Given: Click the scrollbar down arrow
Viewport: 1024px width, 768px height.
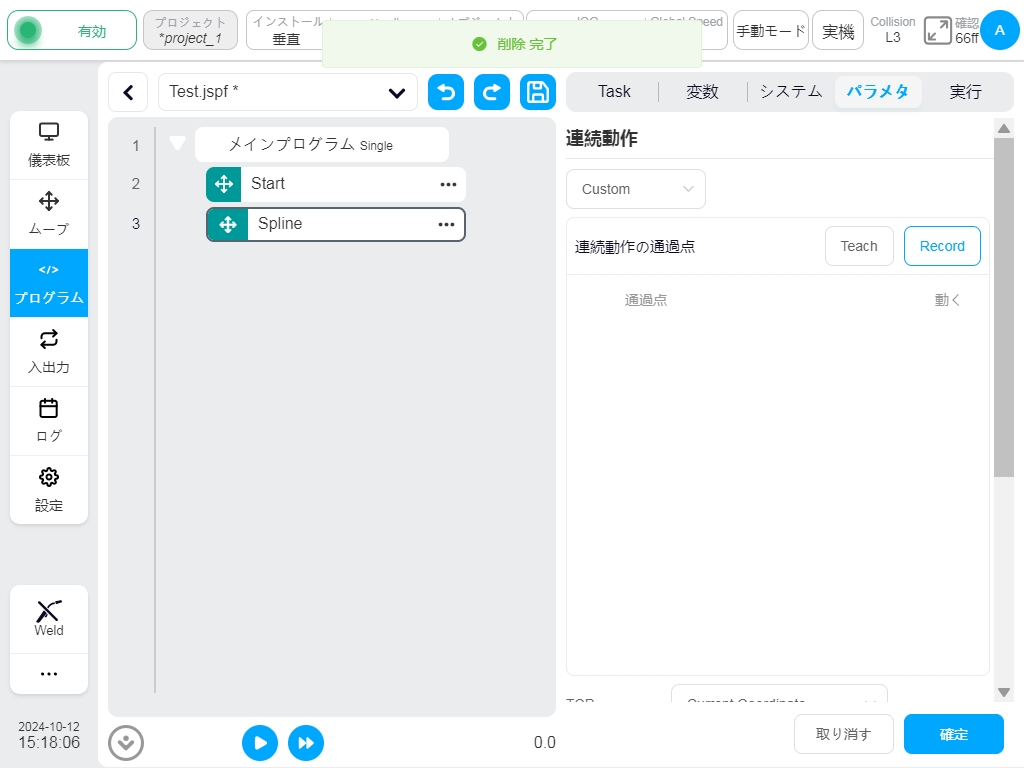Looking at the screenshot, I should [x=1004, y=692].
